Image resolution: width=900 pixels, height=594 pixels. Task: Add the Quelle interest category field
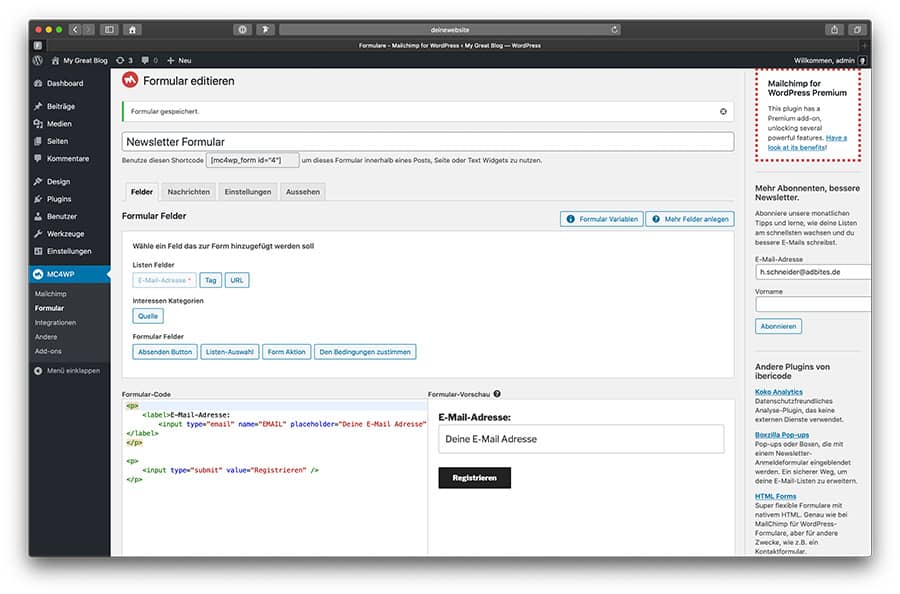[x=147, y=315]
